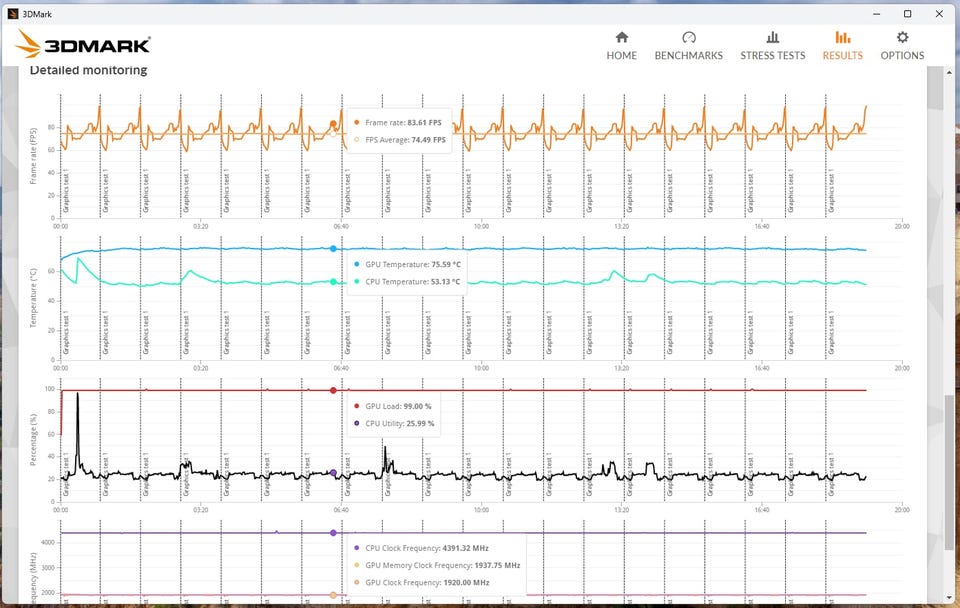Viewport: 960px width, 608px height.
Task: Click orange Frame rate legend dot in tooltip
Action: [x=357, y=122]
